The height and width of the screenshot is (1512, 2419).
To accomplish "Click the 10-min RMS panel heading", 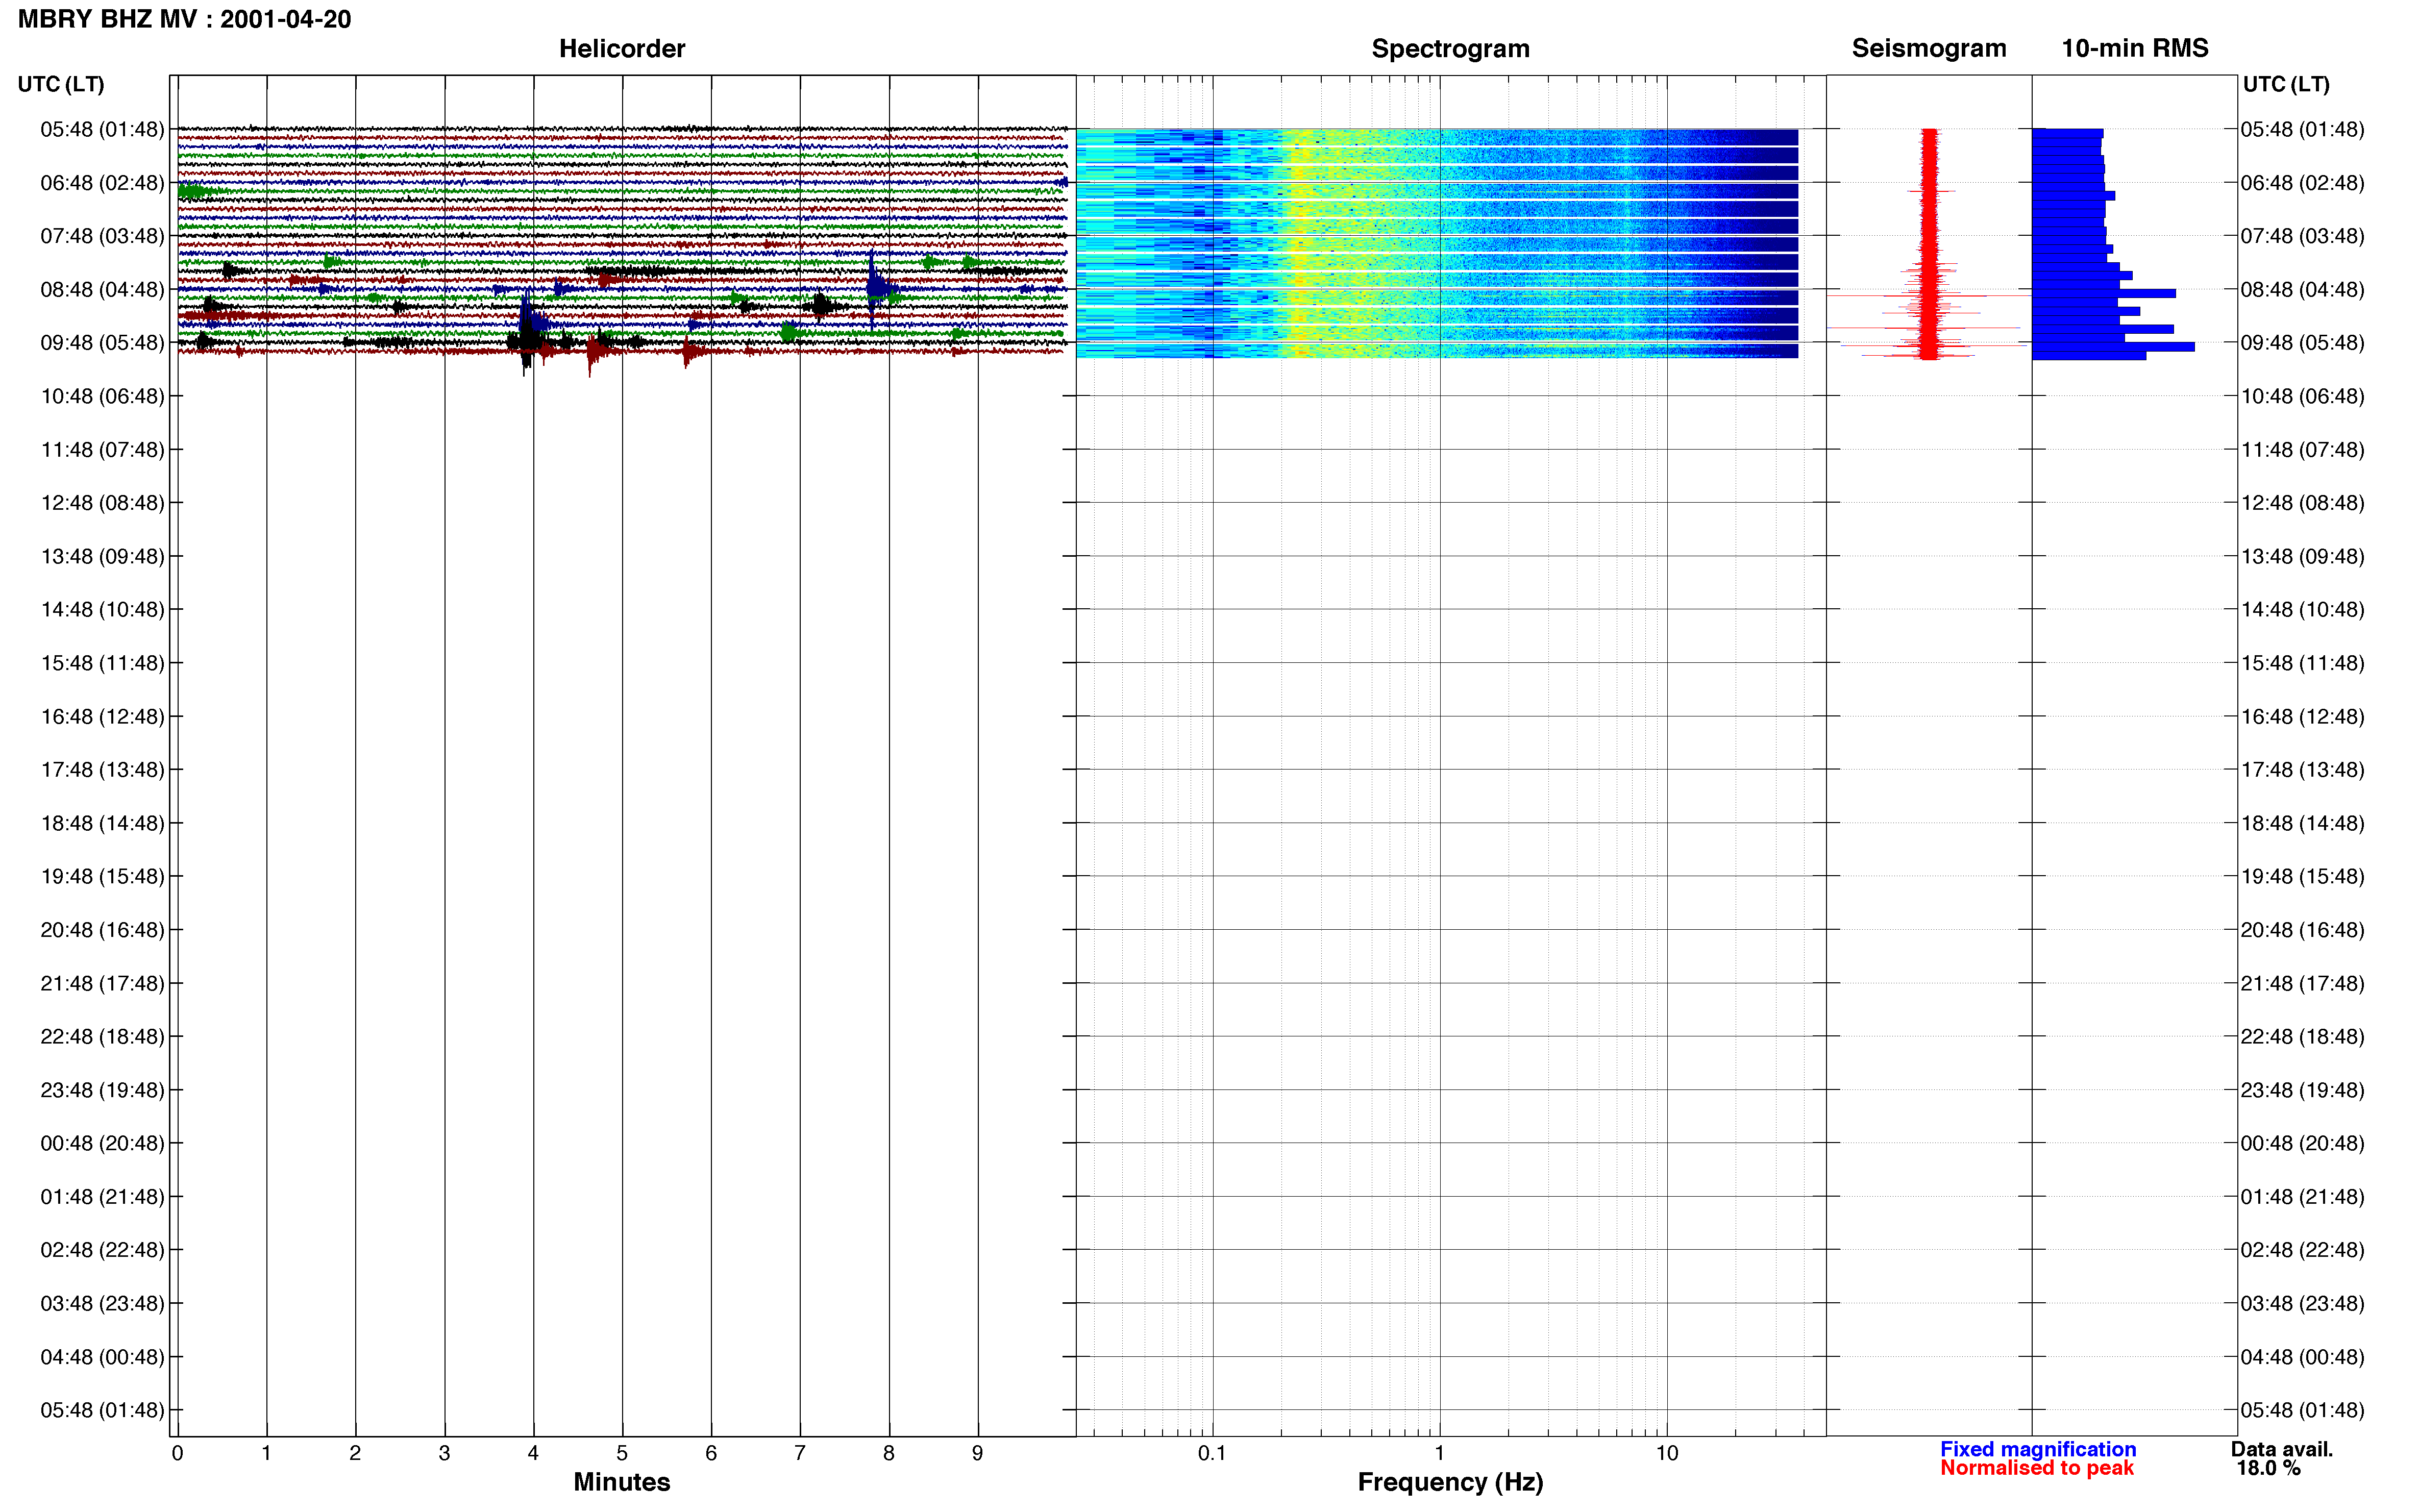I will click(2134, 48).
